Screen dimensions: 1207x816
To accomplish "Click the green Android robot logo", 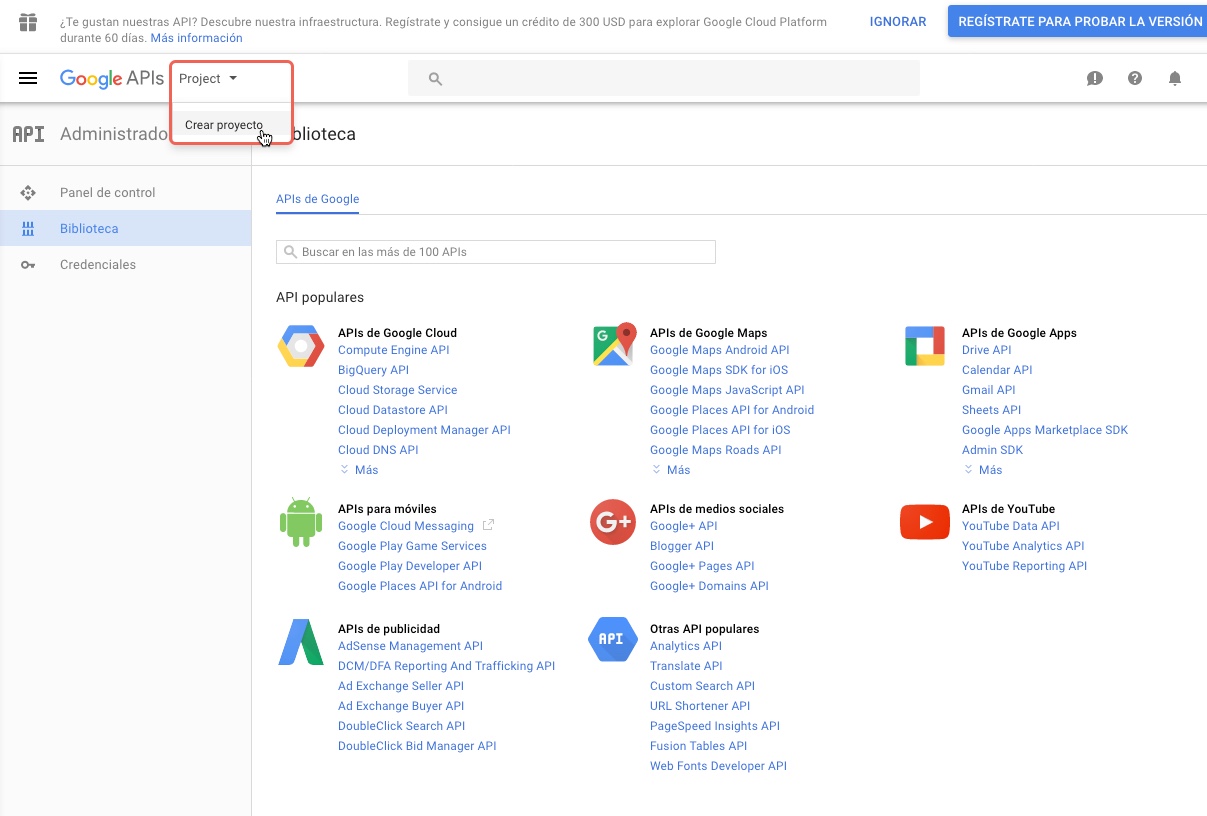I will [301, 523].
